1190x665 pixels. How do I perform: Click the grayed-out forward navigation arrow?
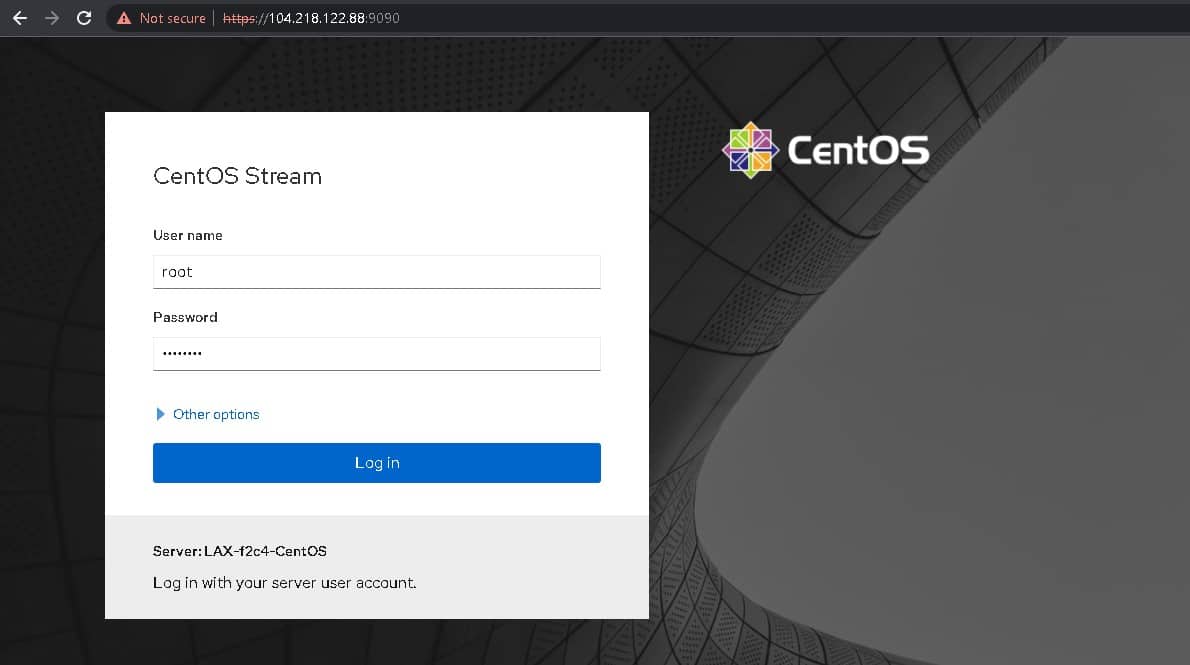(51, 17)
